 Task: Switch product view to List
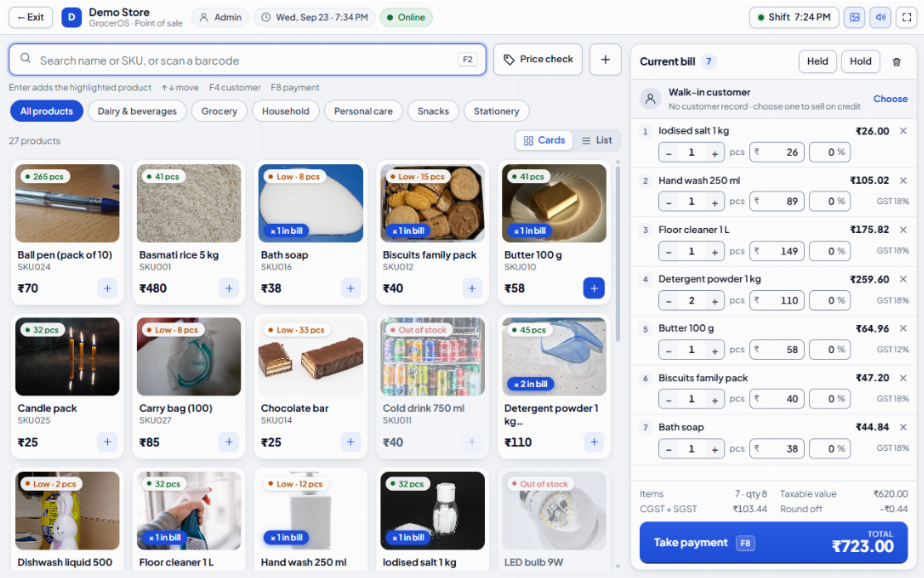(597, 140)
